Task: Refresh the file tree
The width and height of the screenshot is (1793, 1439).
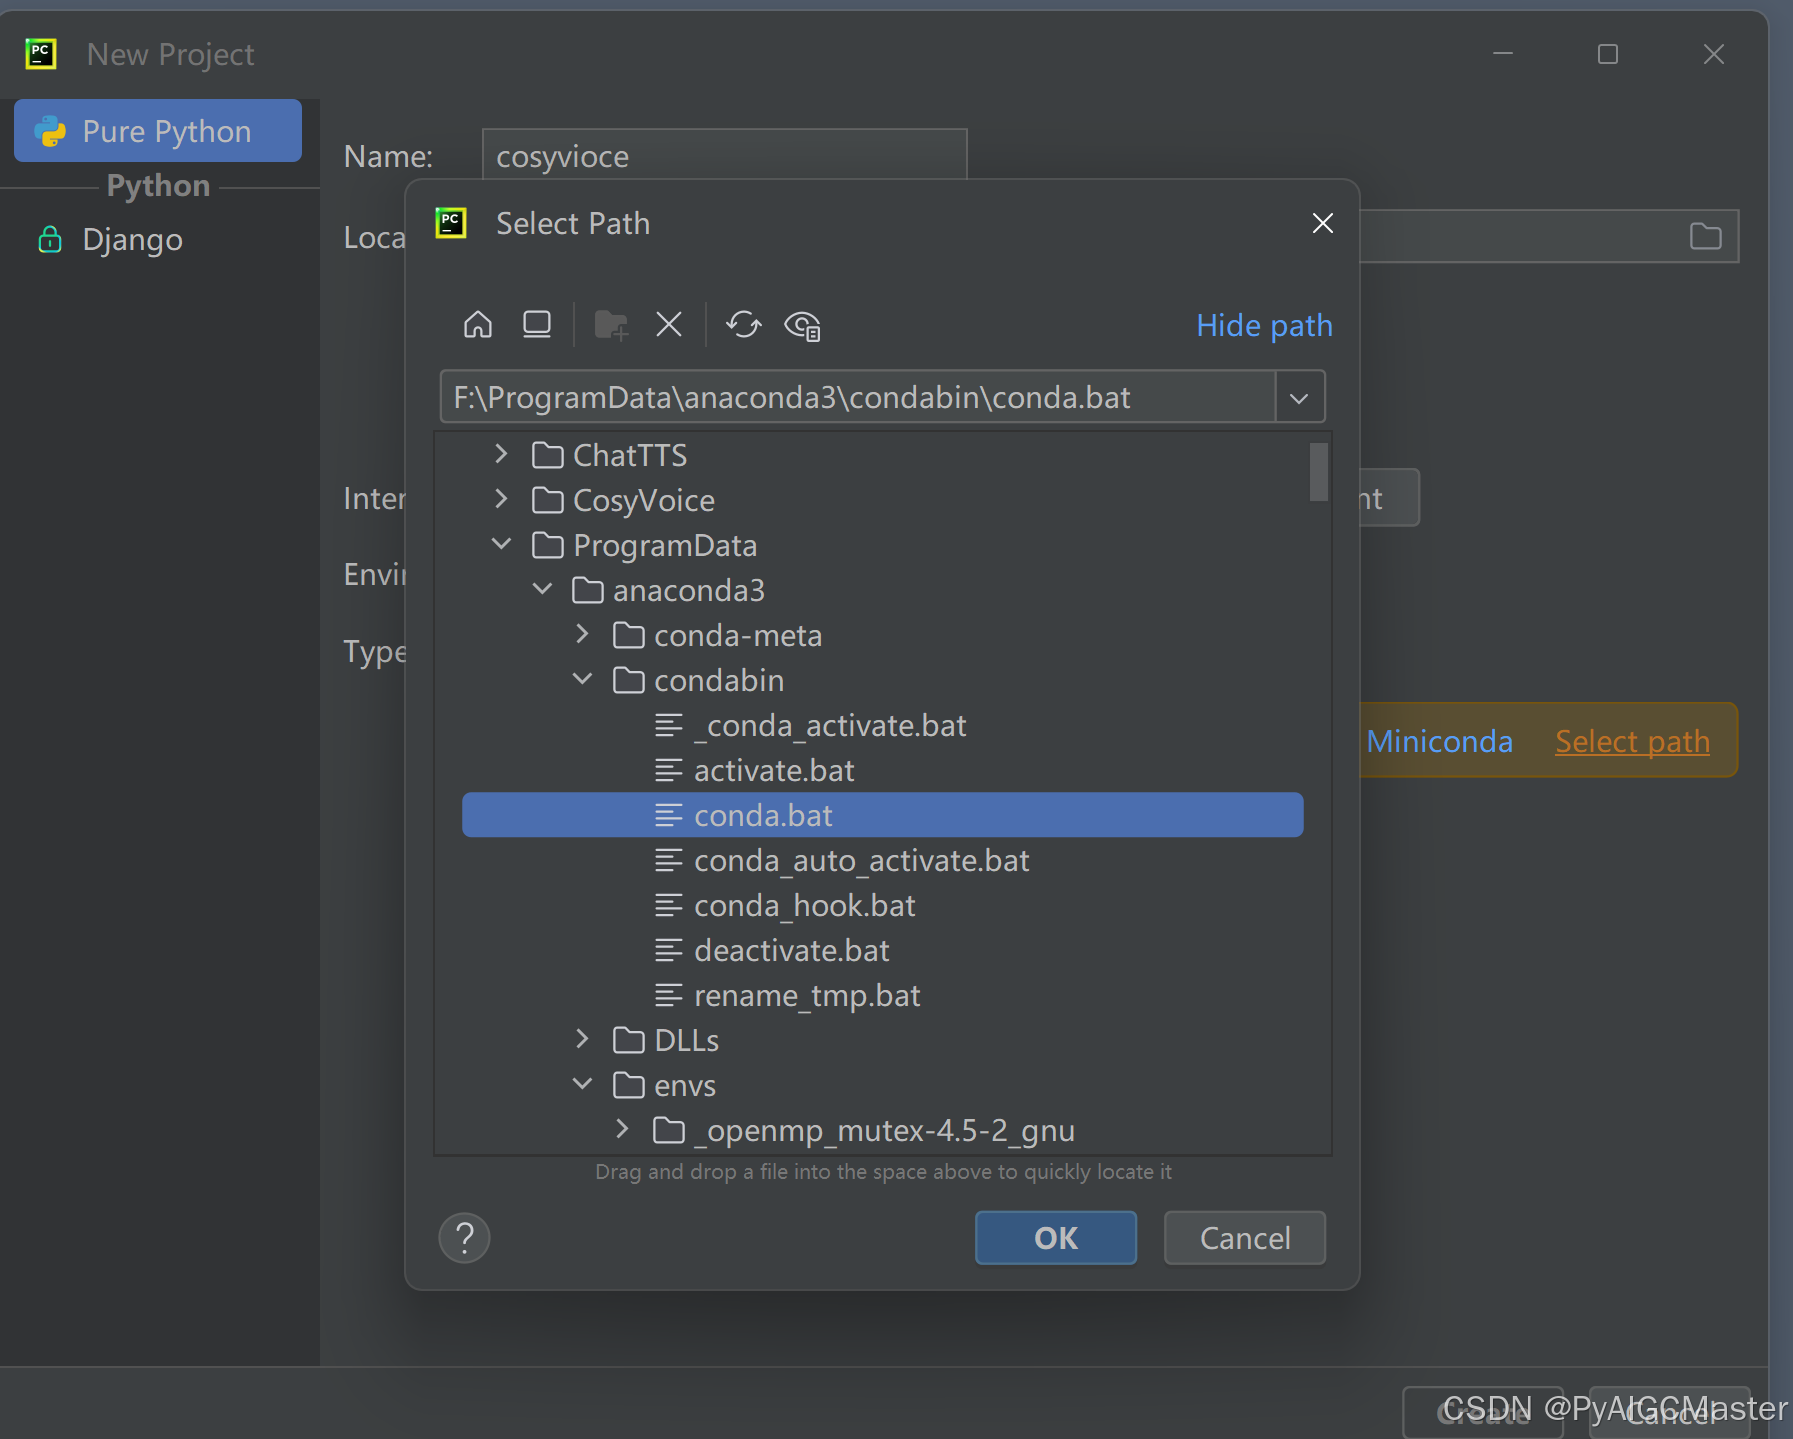Action: click(744, 325)
